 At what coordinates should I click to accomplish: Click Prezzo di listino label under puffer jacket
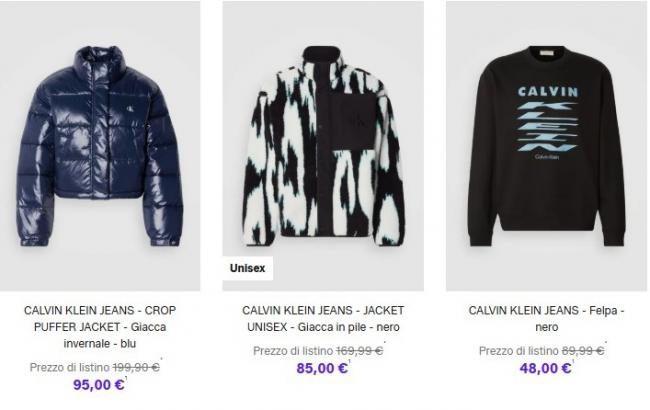coord(70,367)
